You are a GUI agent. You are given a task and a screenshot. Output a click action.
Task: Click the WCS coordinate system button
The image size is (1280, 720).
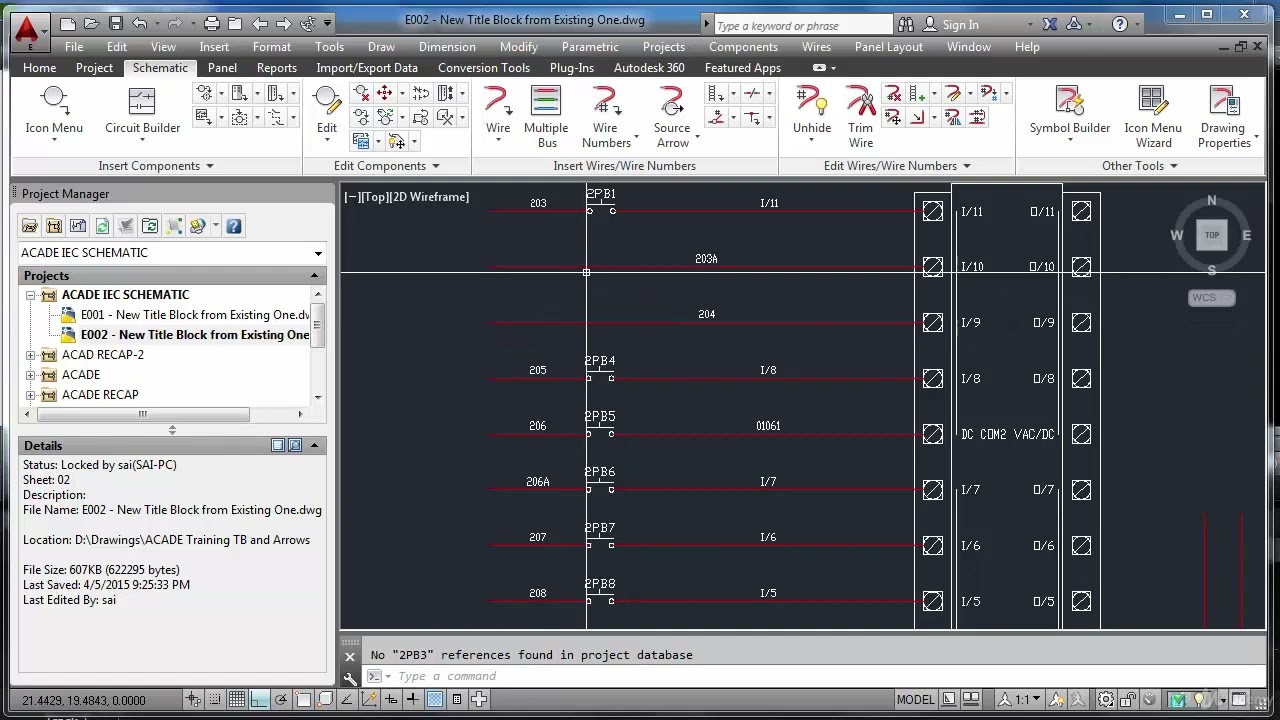1211,298
